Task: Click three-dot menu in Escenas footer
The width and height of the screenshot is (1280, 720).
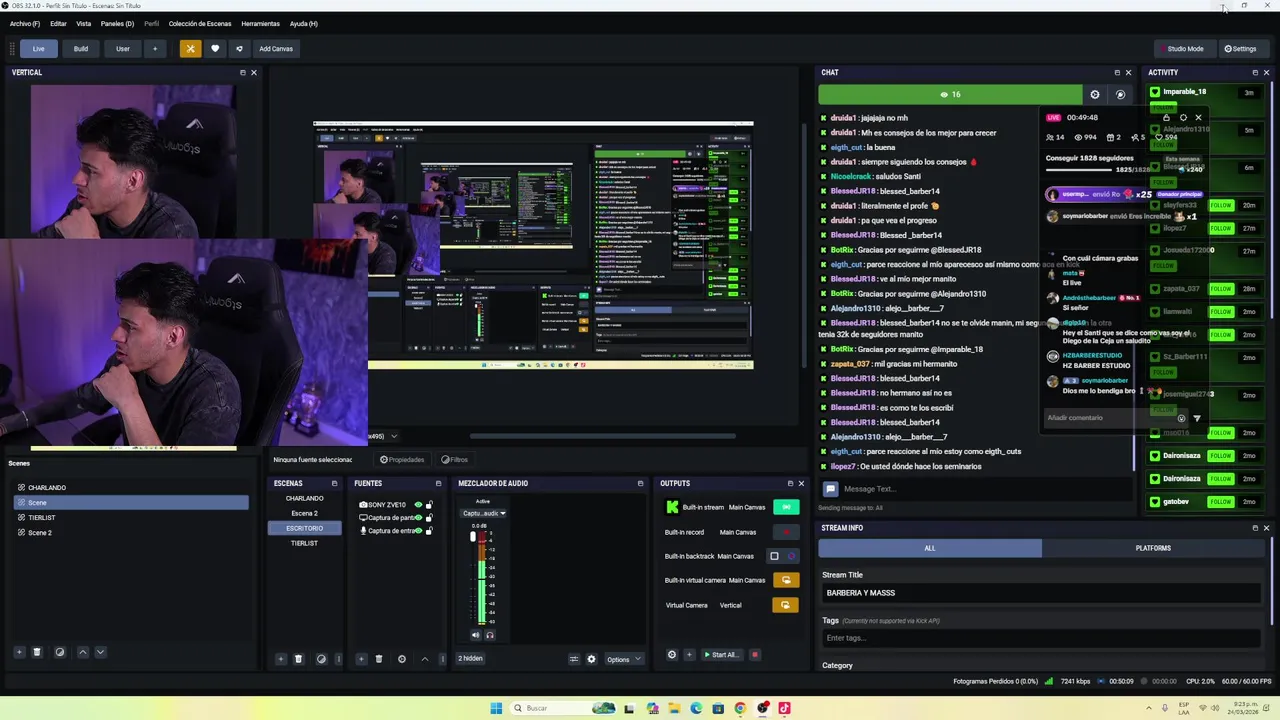Action: tap(338, 659)
